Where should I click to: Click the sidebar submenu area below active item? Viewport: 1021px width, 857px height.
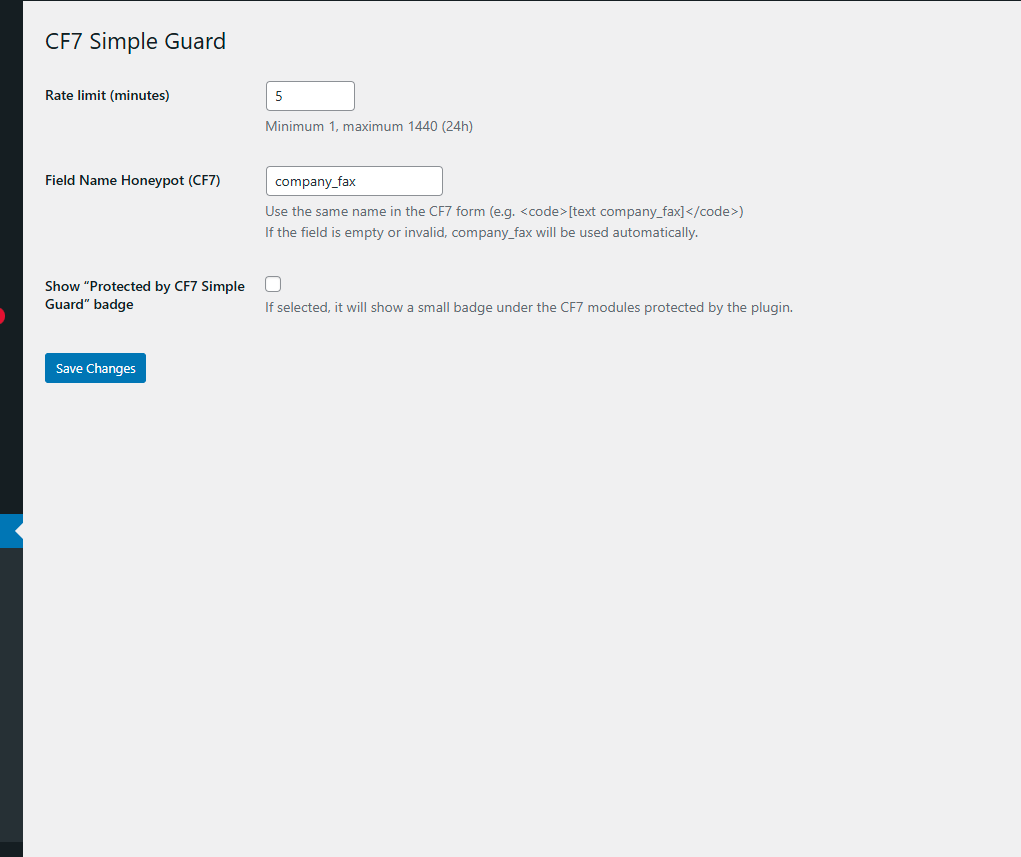[x=11, y=650]
